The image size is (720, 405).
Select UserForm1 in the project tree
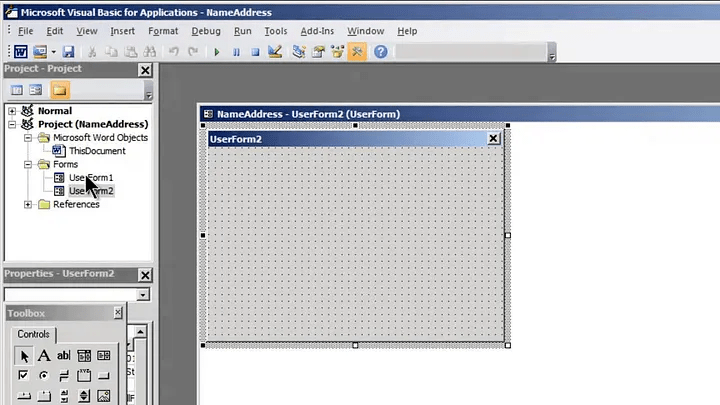(91, 177)
